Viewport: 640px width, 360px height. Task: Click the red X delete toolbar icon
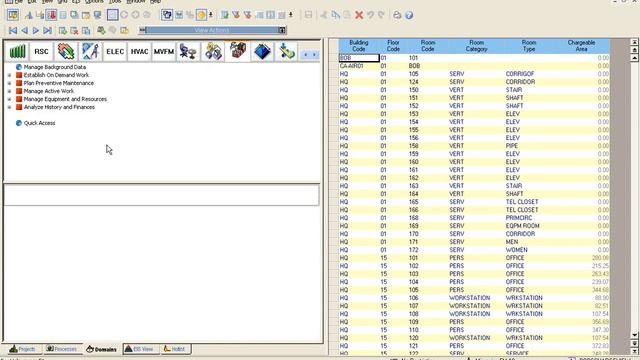(x=359, y=15)
